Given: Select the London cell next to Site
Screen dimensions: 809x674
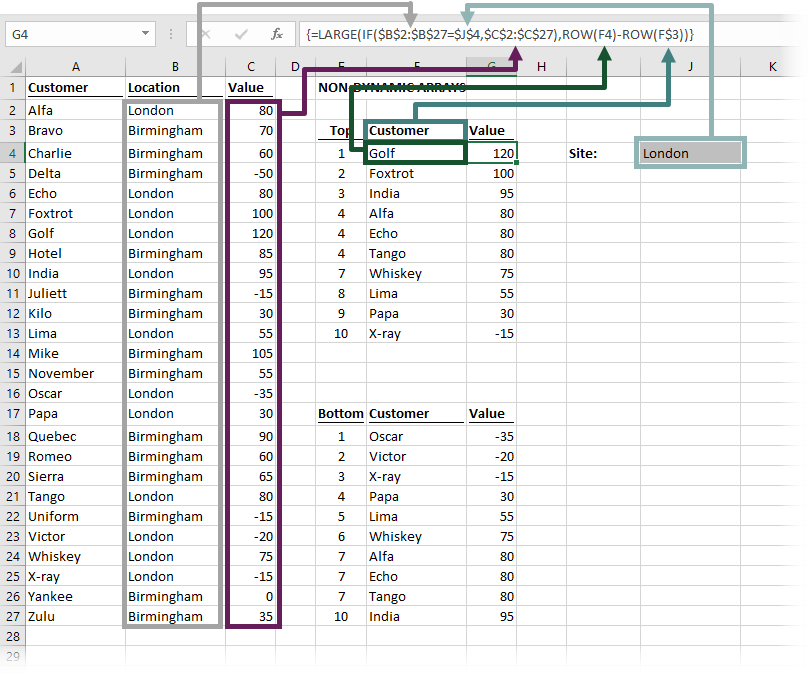Looking at the screenshot, I should (688, 153).
